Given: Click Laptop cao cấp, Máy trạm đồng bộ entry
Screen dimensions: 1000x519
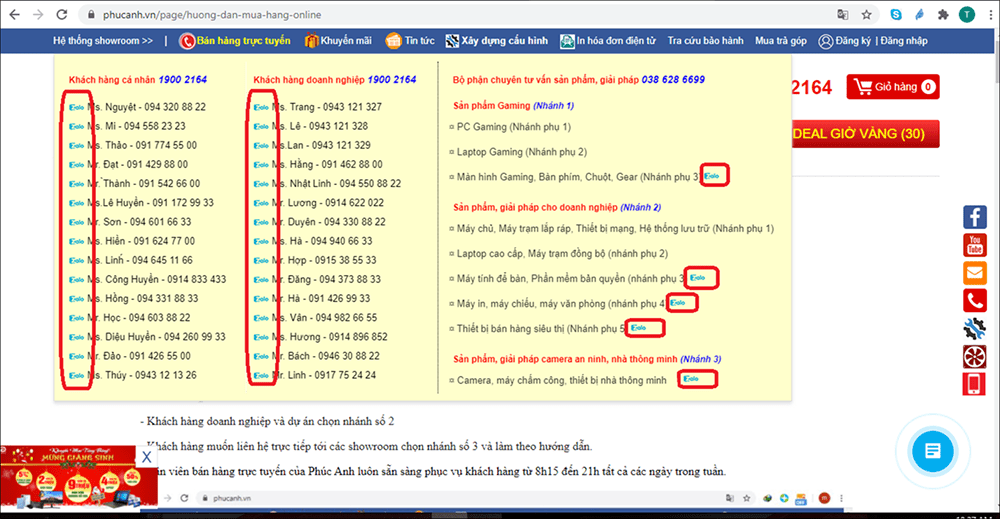Looking at the screenshot, I should coord(562,253).
